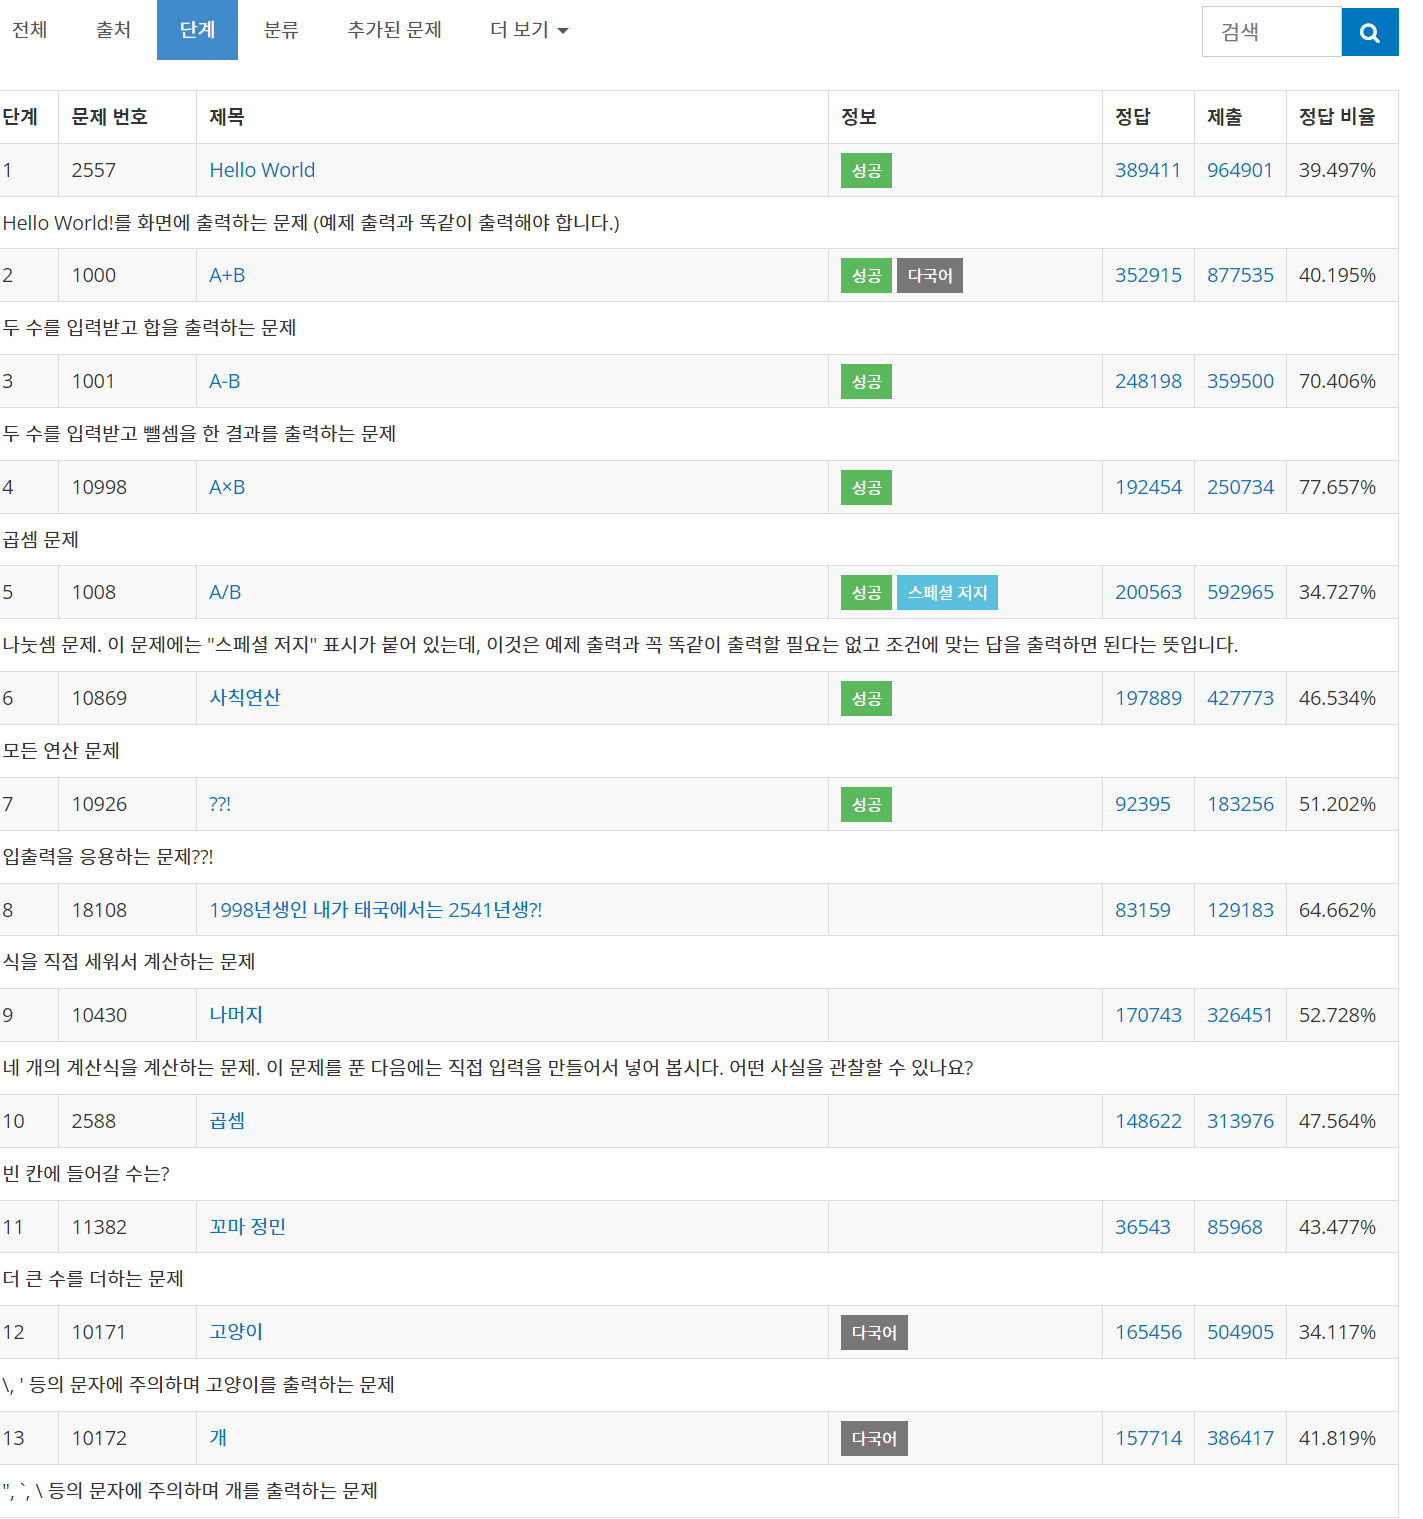Click 성공 badge in A-B row
This screenshot has width=1423, height=1519.
[x=866, y=382]
